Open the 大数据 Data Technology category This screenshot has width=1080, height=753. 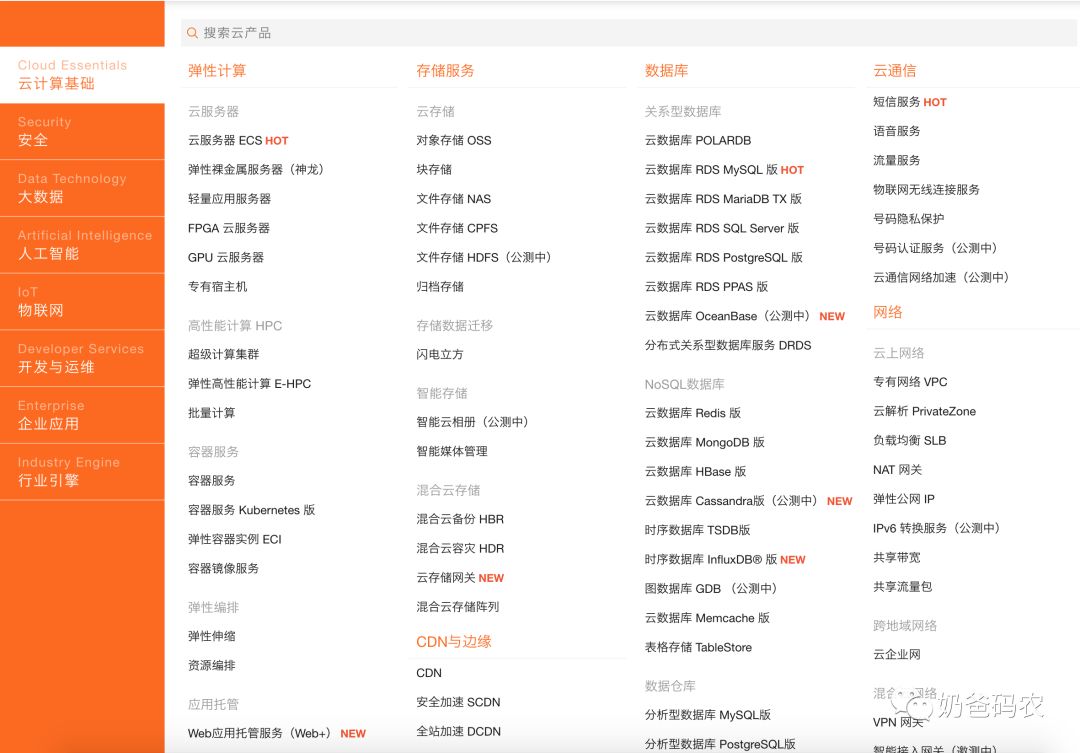(x=82, y=188)
